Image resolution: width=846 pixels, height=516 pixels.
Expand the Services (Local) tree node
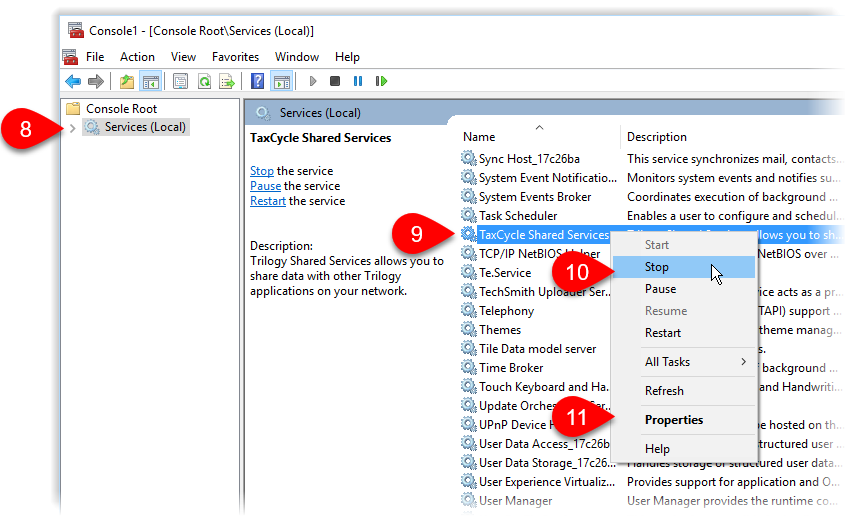click(x=72, y=128)
